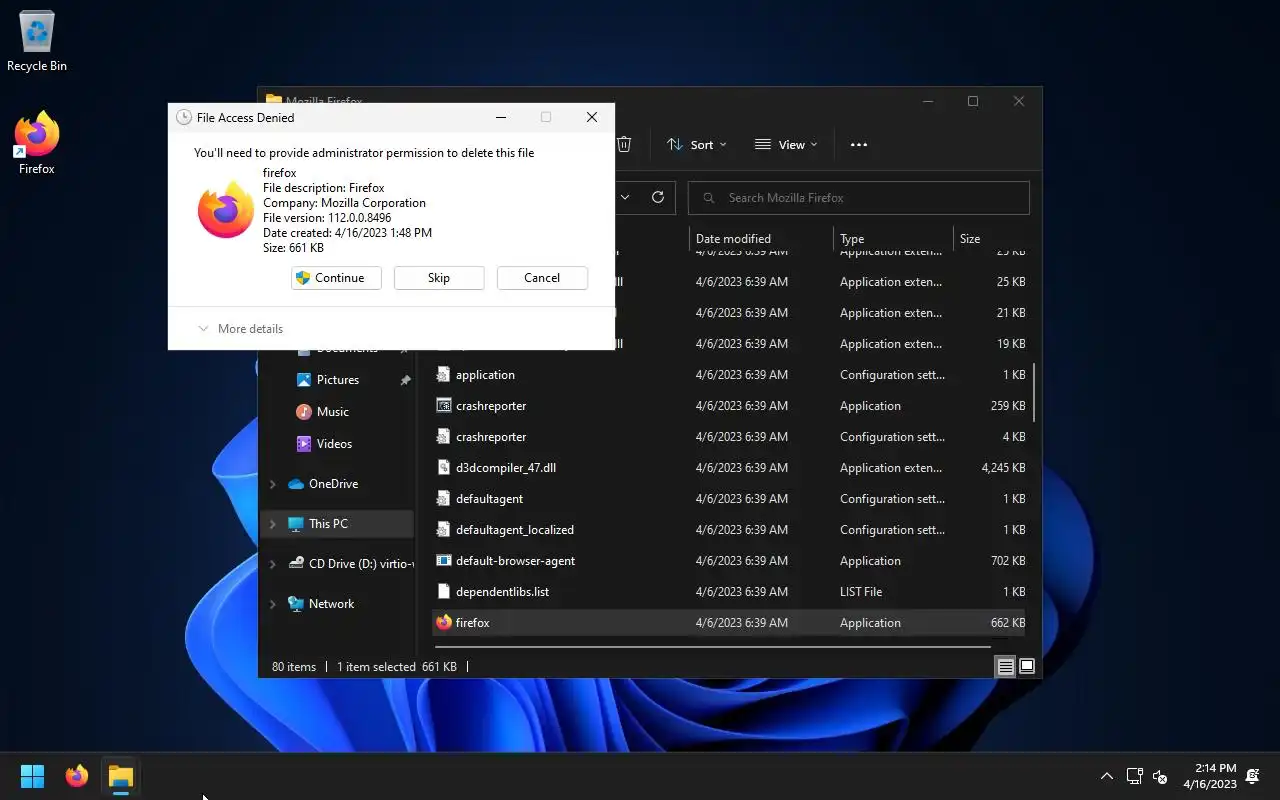This screenshot has width=1280, height=800.
Task: Click the Pictures folder icon in sidebar
Action: click(x=304, y=380)
